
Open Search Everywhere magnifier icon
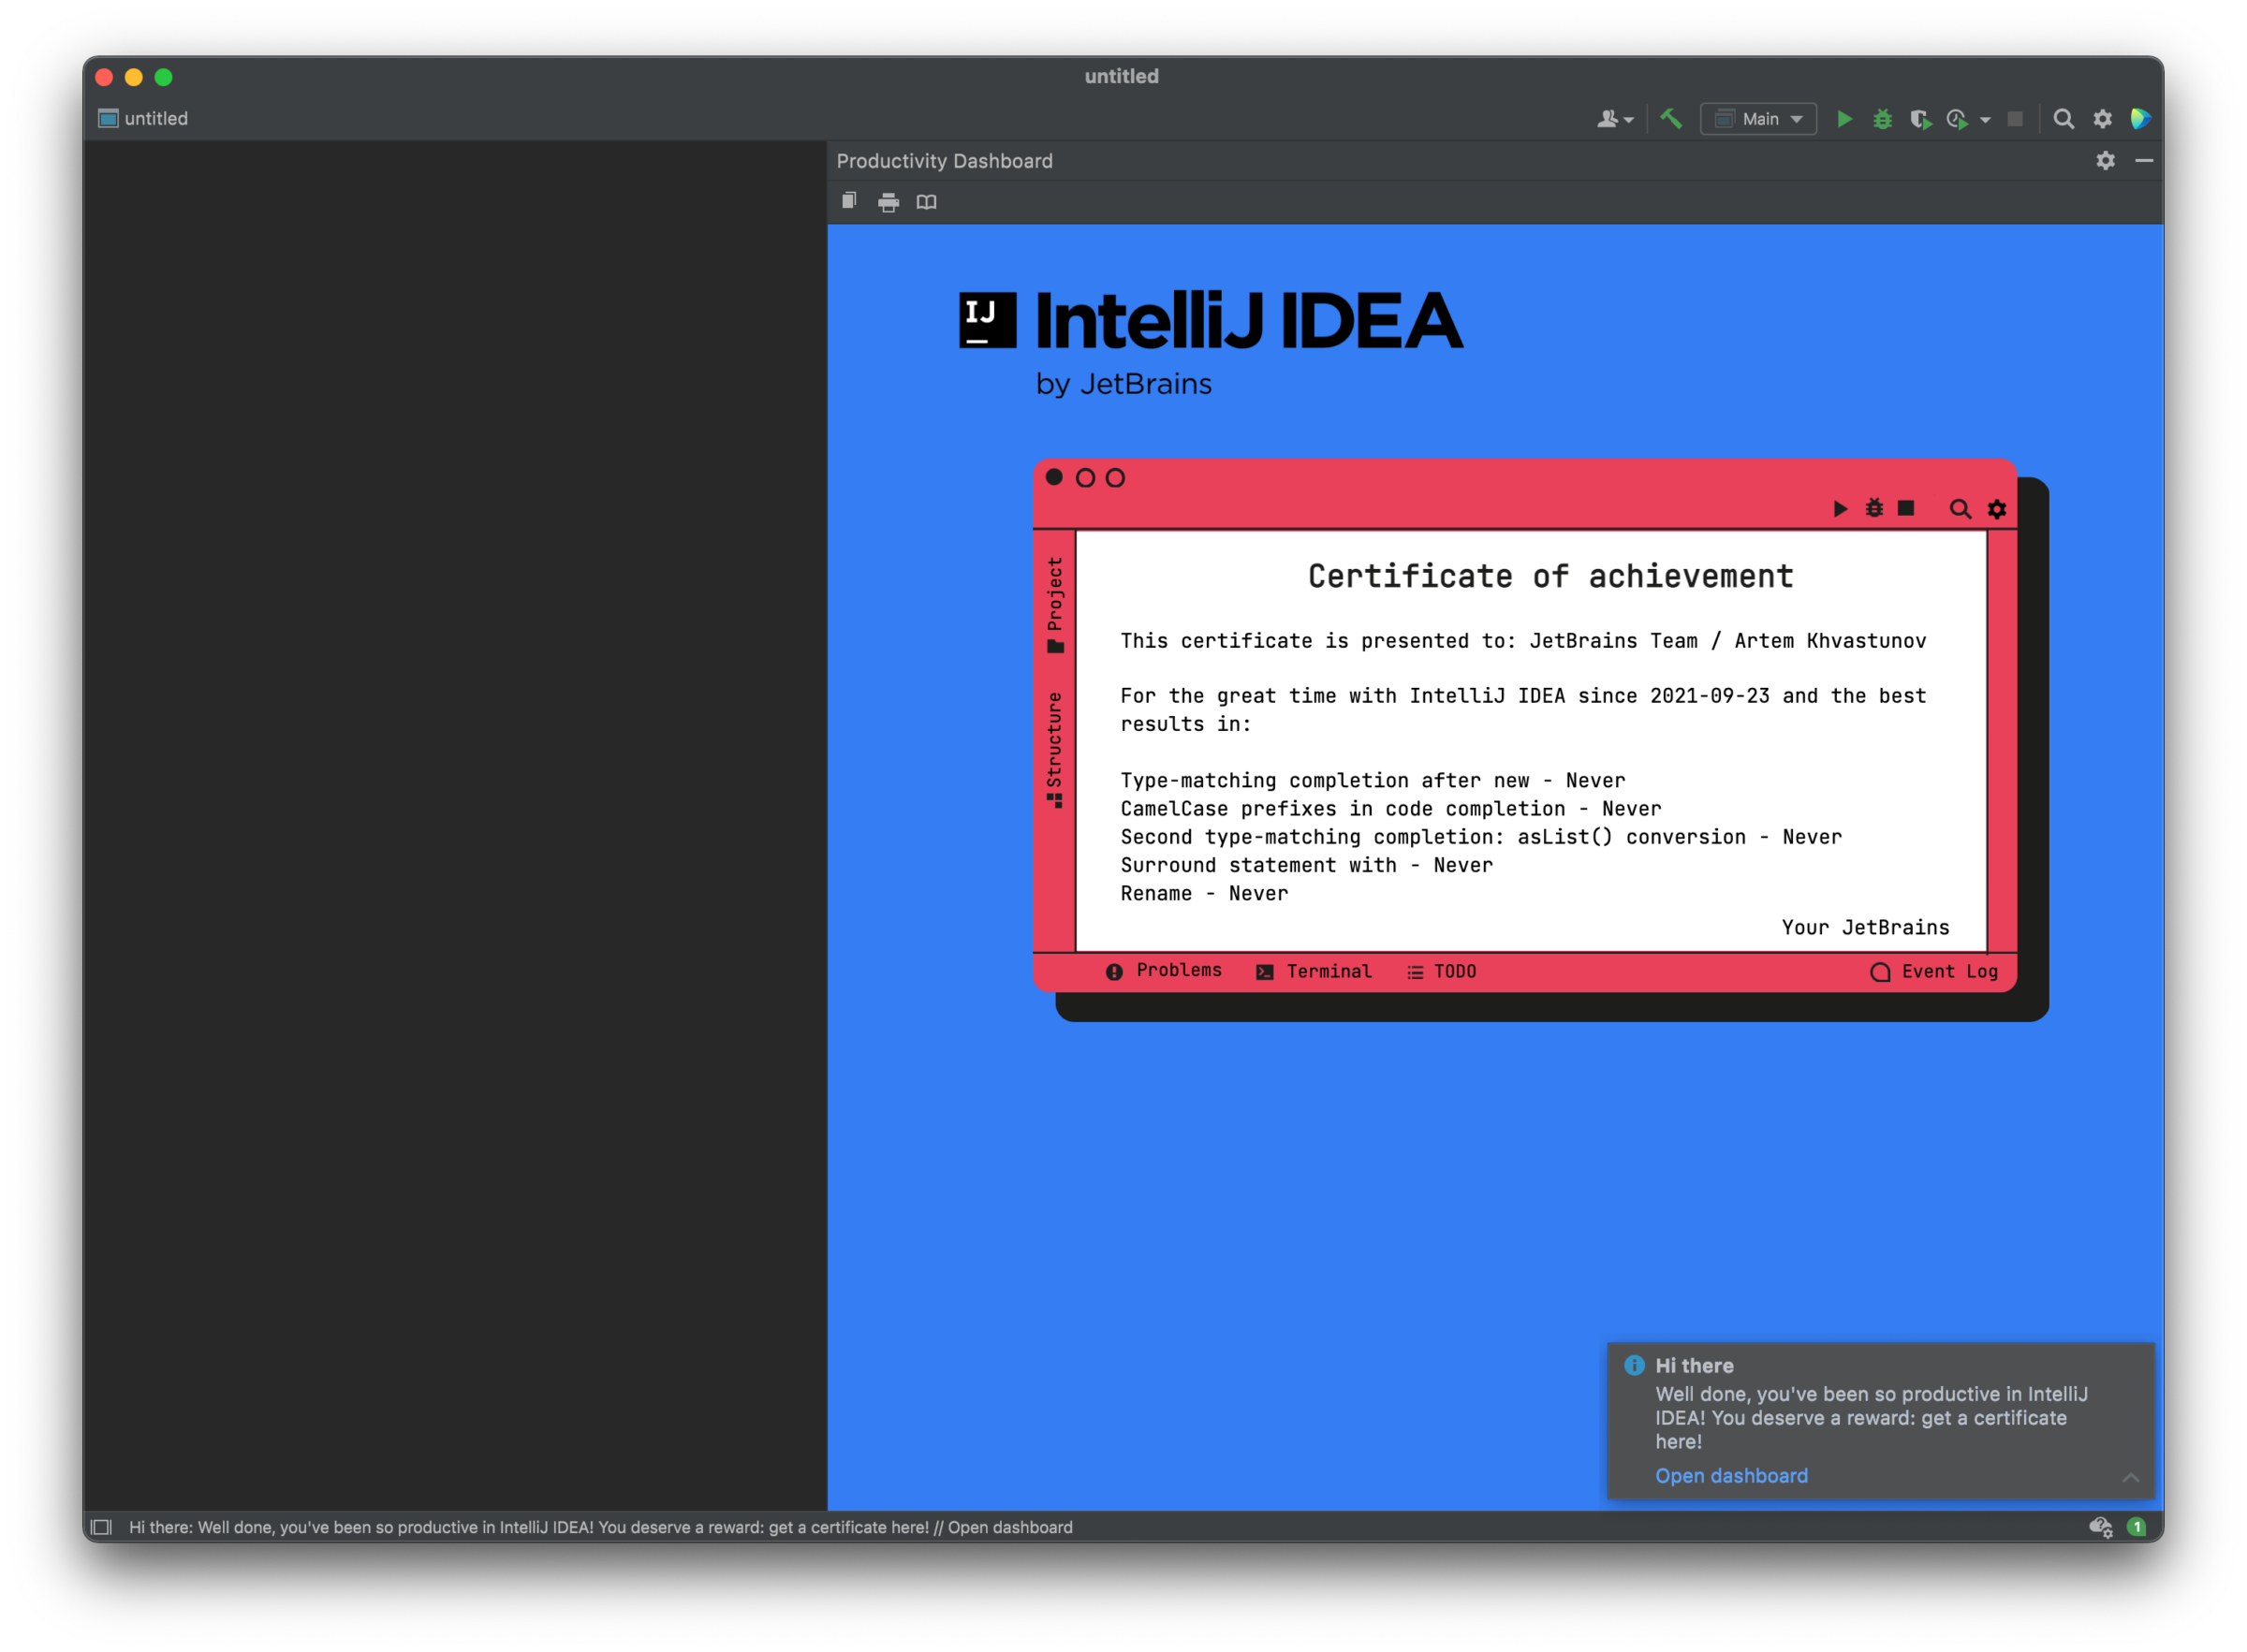[2063, 119]
